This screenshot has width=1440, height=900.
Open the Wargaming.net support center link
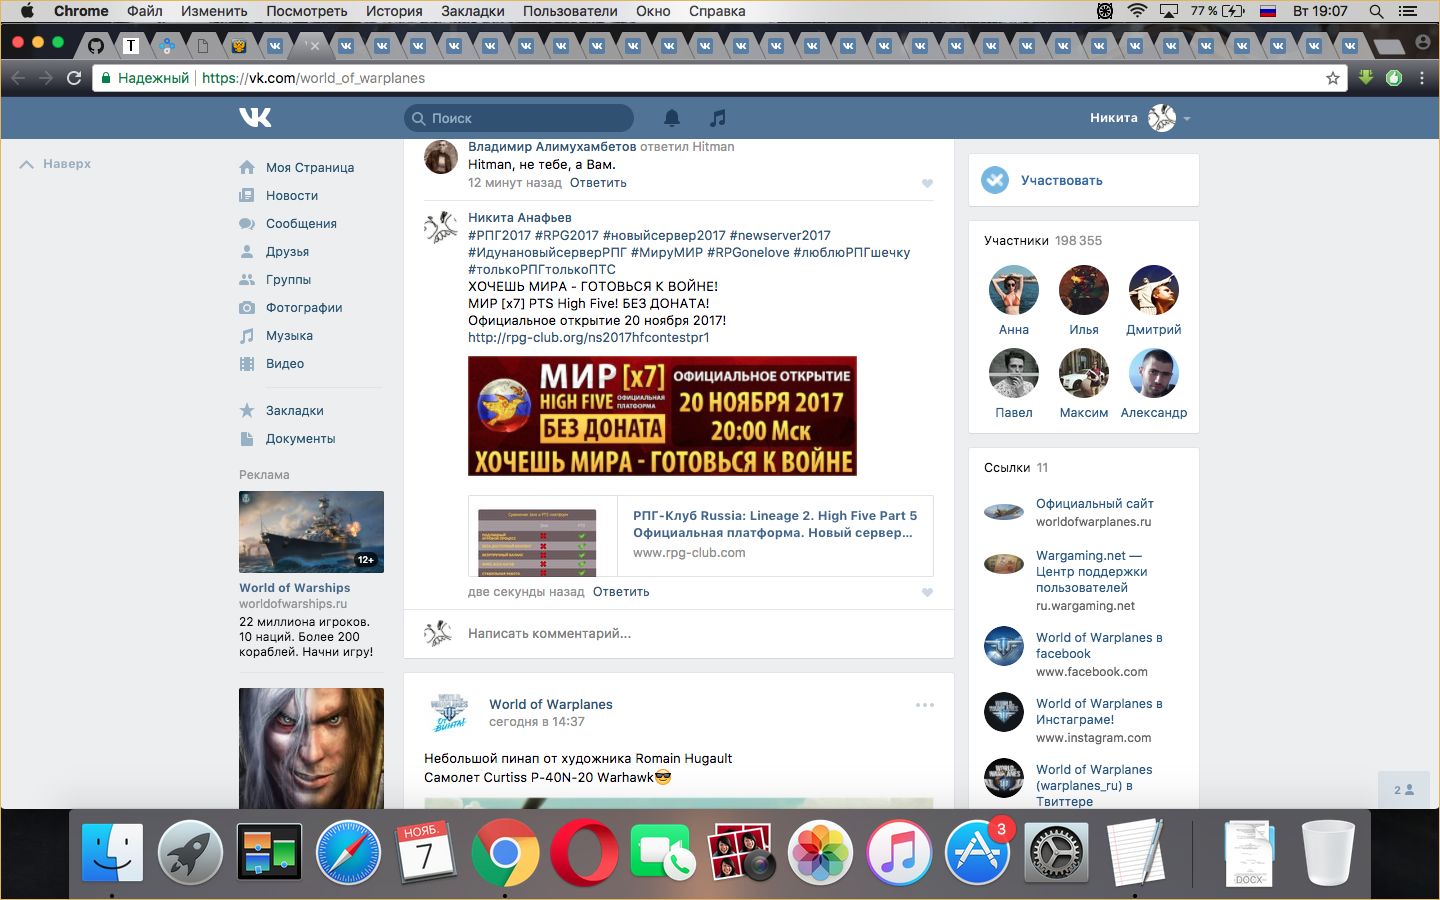click(x=1091, y=572)
